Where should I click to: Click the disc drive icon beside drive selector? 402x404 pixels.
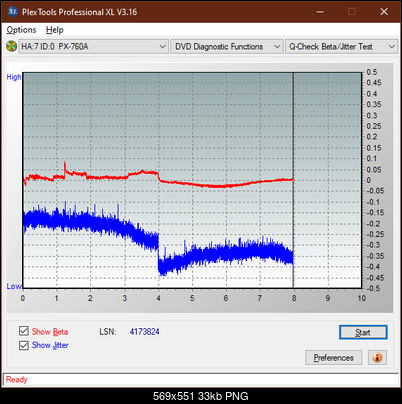[x=11, y=46]
